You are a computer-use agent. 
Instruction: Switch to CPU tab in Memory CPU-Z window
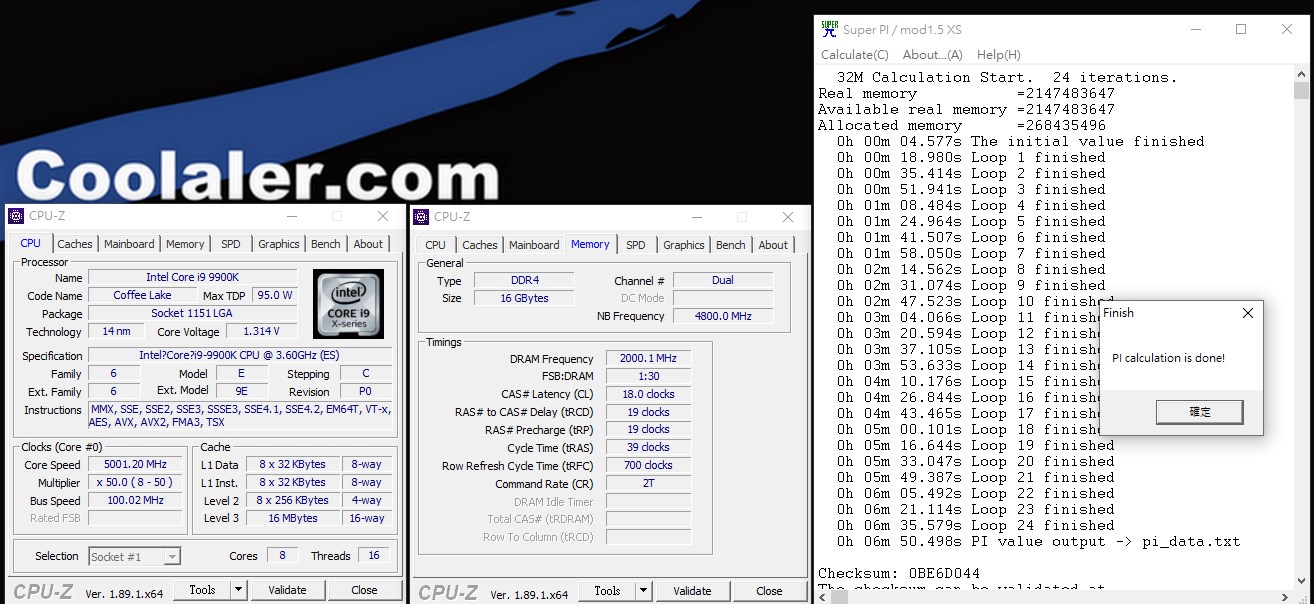coord(436,245)
